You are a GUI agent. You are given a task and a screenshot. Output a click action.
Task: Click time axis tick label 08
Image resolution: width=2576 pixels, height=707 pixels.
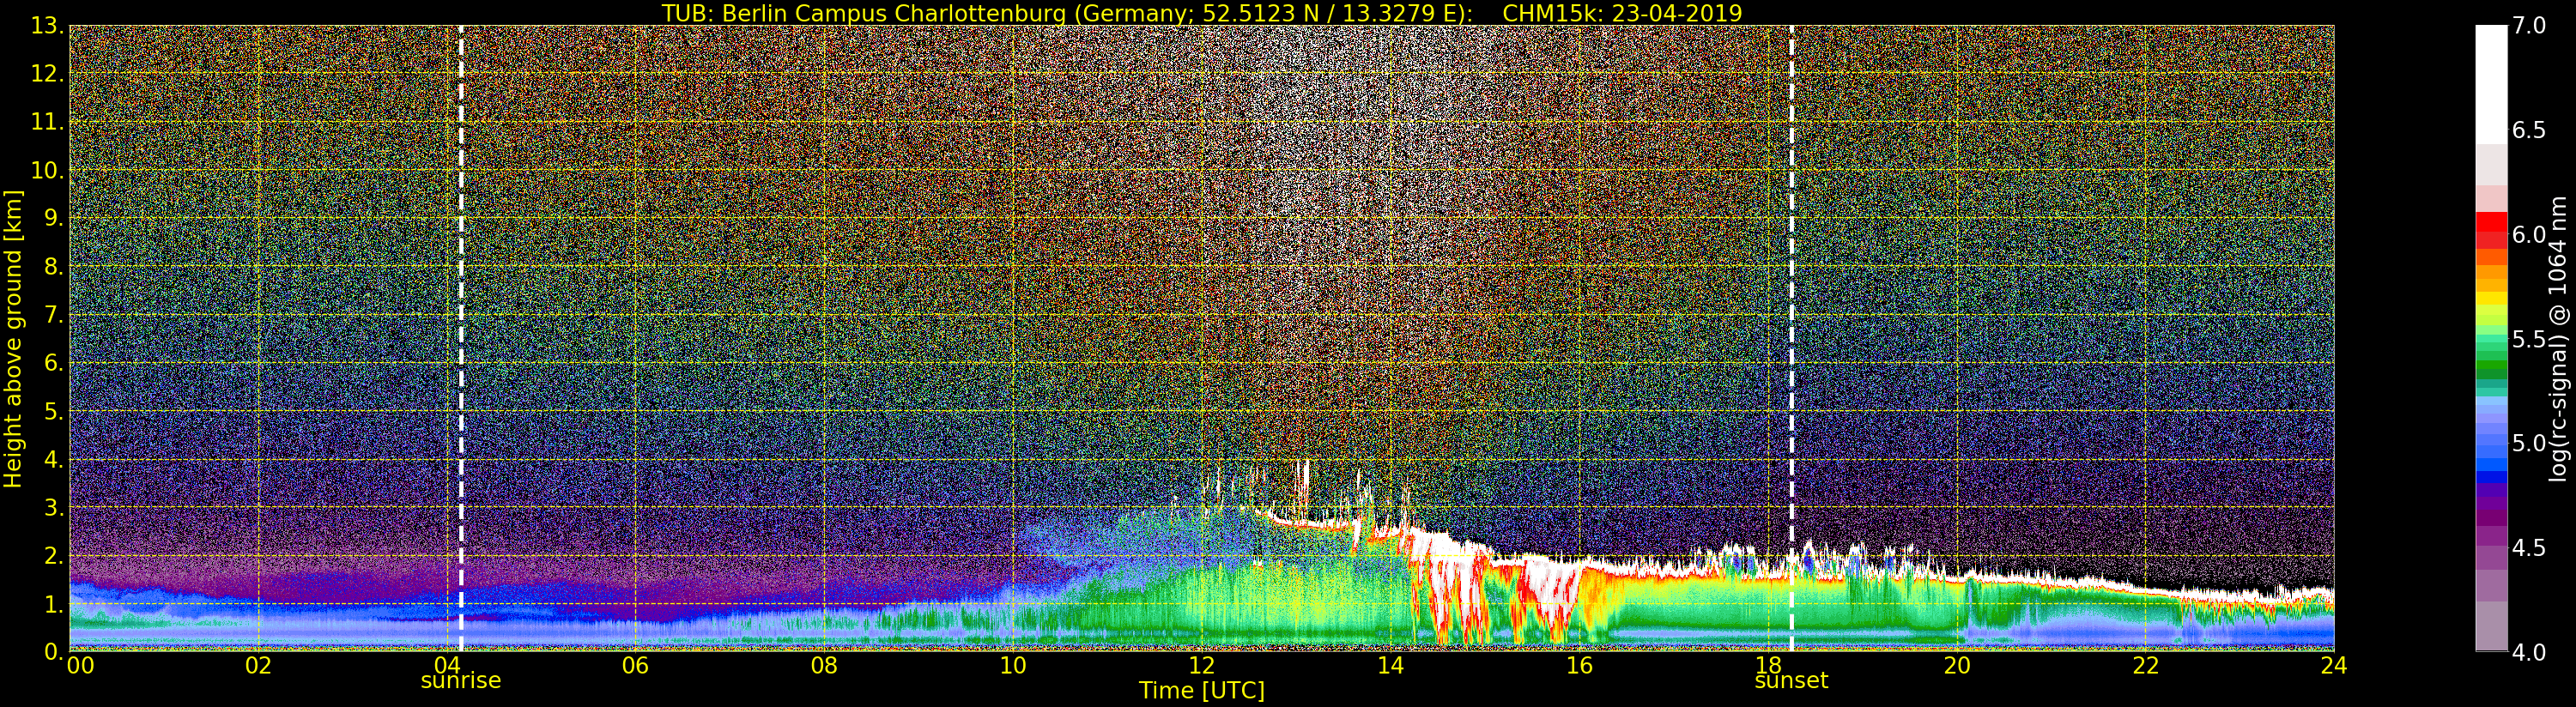point(824,666)
